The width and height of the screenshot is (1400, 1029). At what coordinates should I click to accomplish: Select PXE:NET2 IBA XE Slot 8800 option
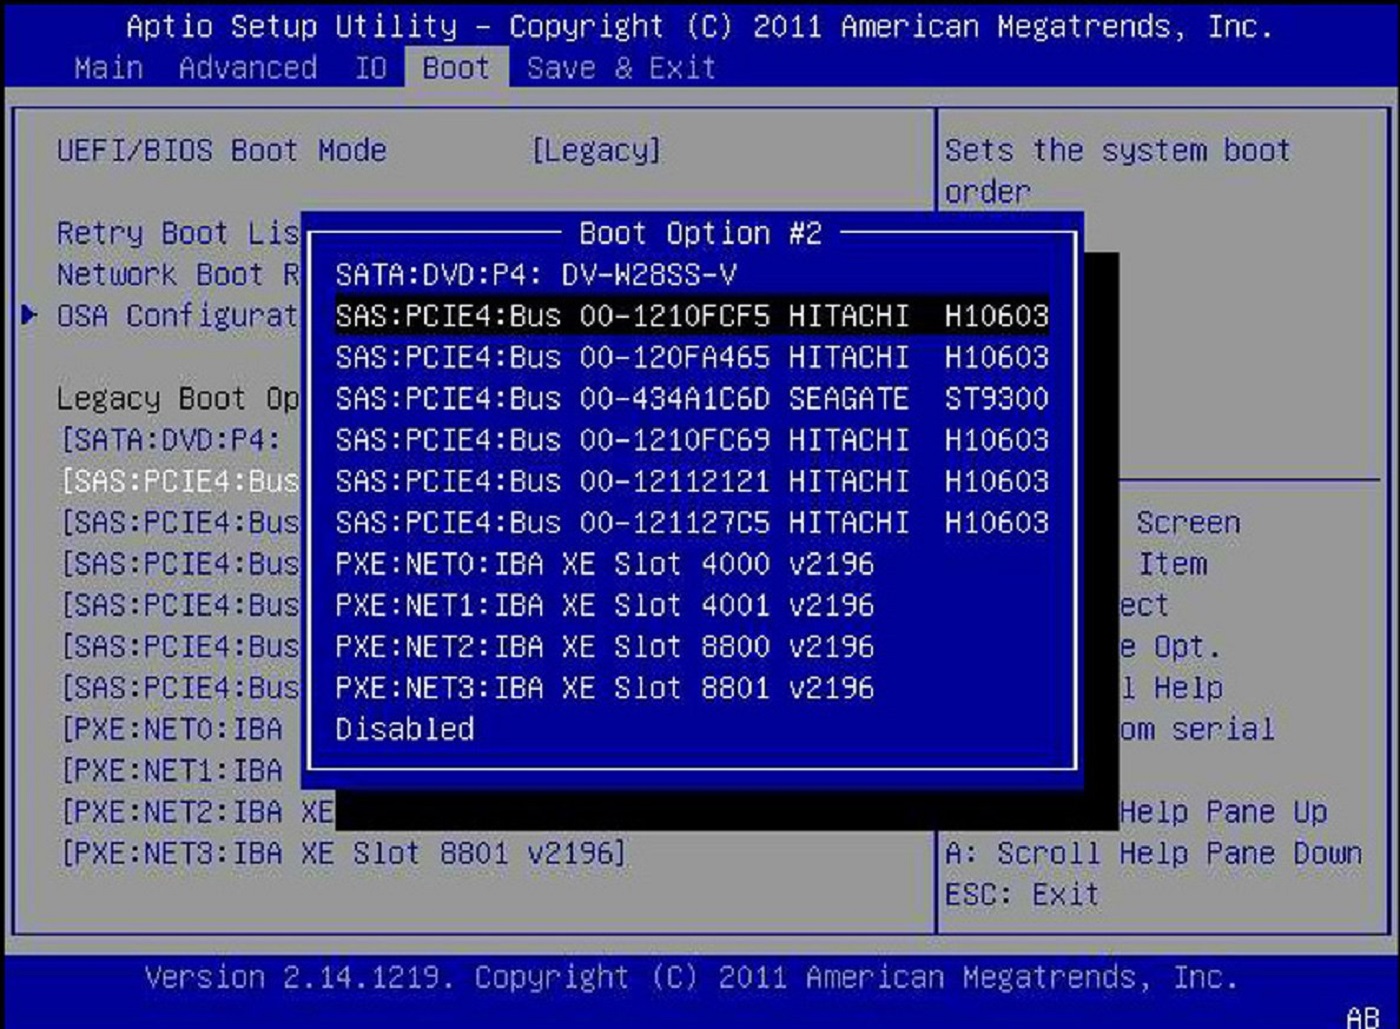[x=605, y=646]
